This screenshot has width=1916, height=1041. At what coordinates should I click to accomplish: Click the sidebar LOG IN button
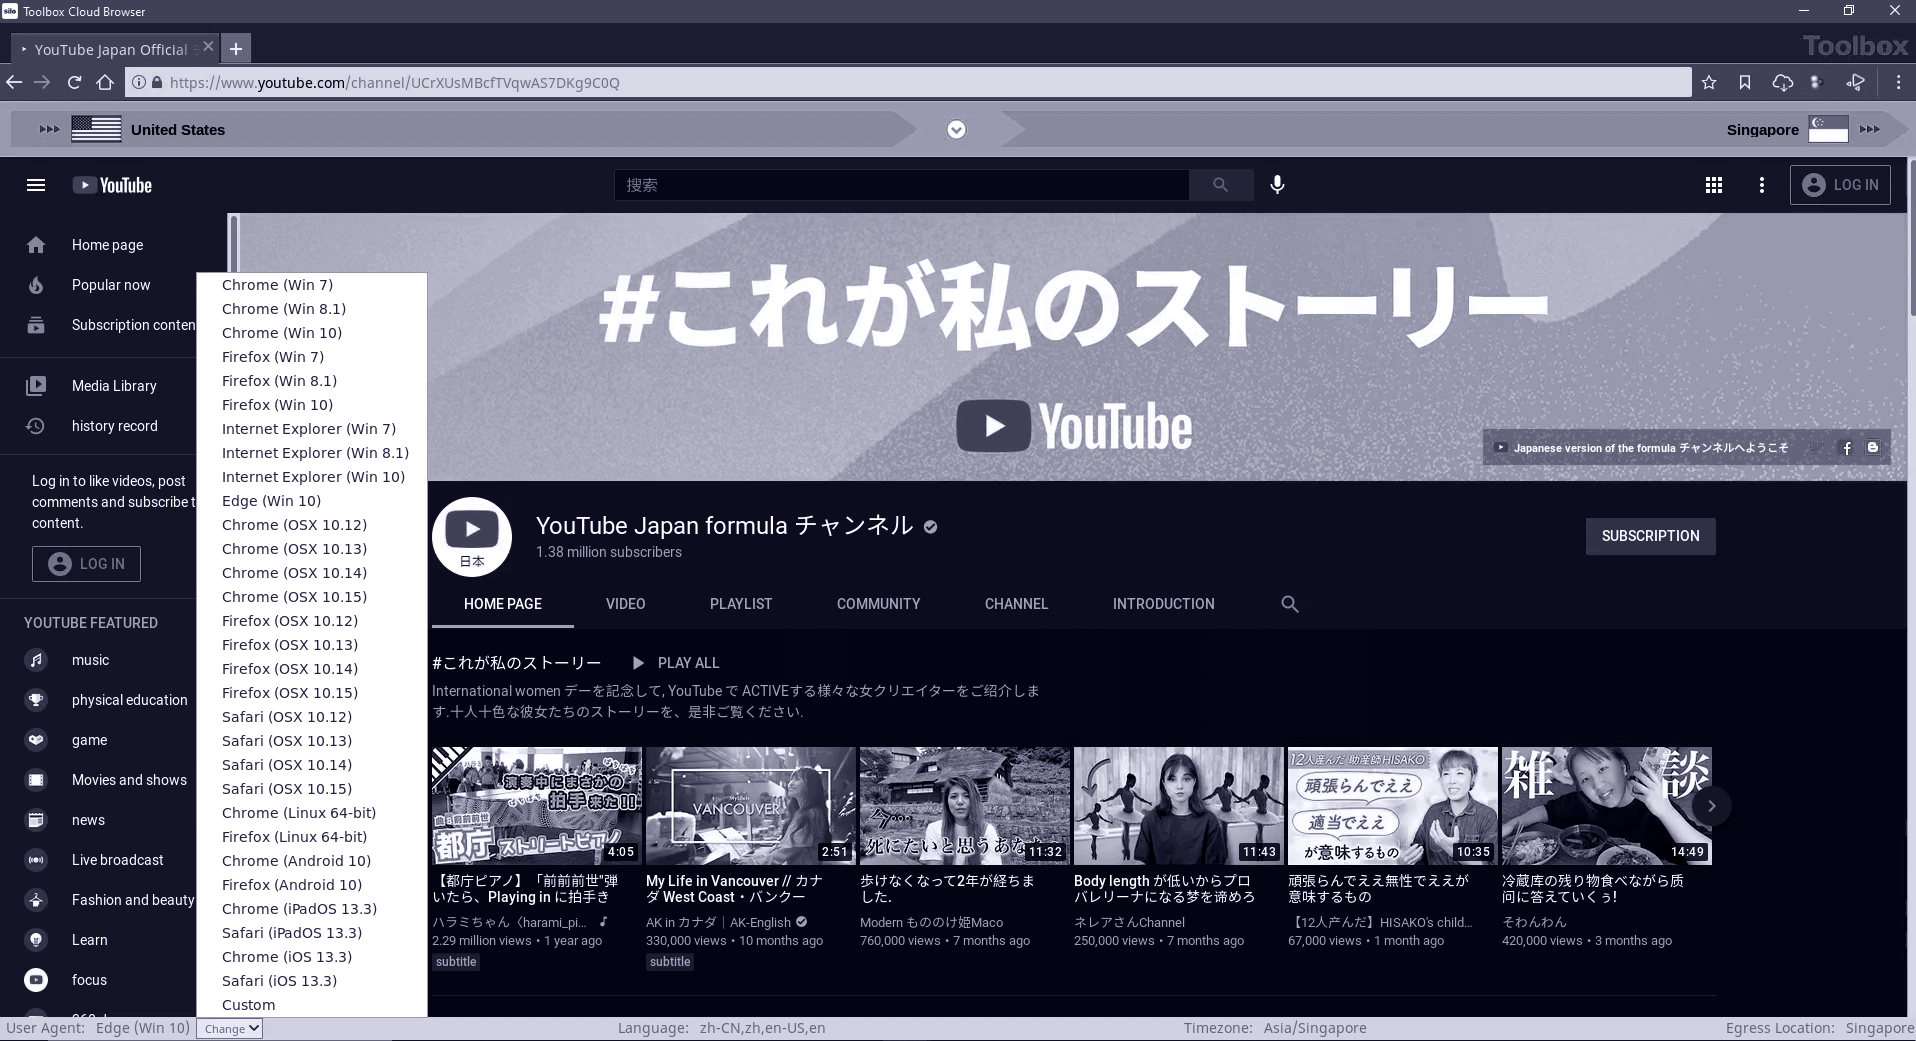pyautogui.click(x=86, y=564)
